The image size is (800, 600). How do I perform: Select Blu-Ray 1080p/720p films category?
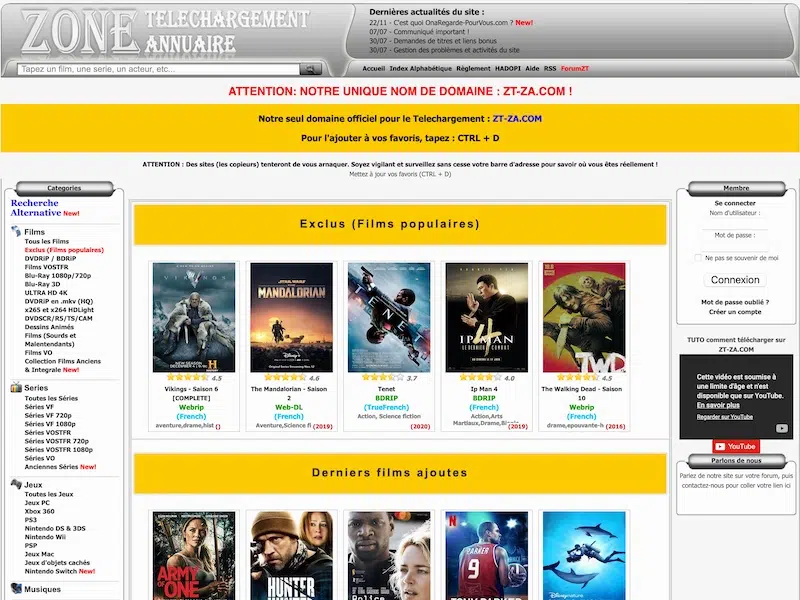[x=58, y=275]
